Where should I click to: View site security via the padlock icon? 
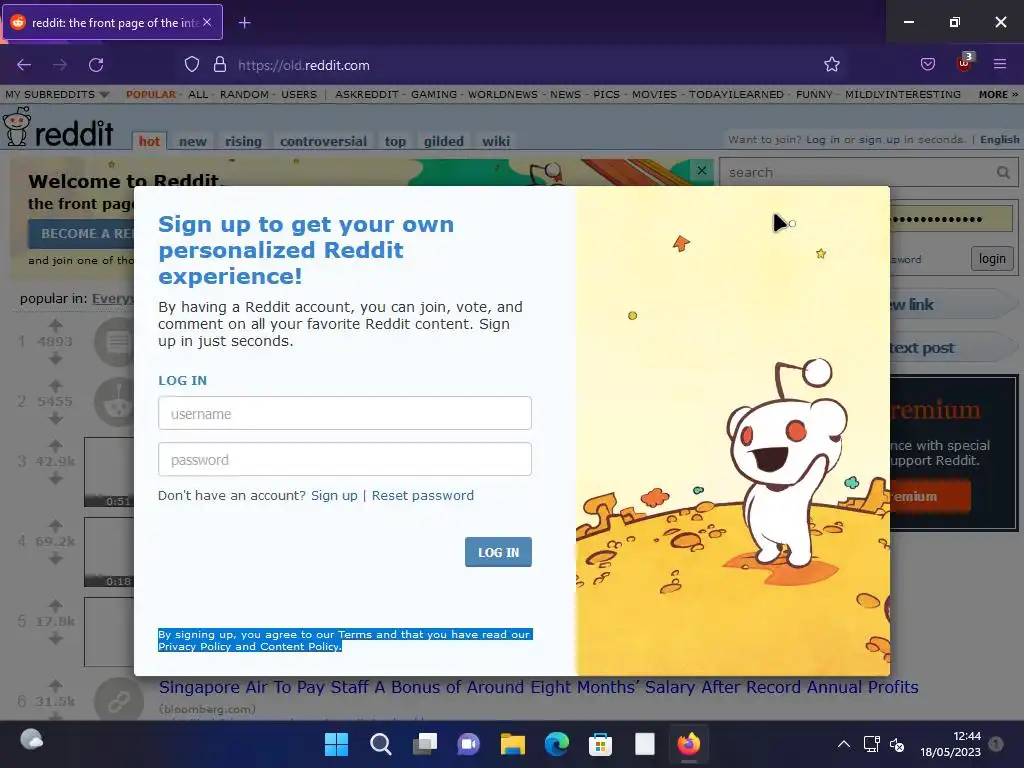[x=220, y=65]
